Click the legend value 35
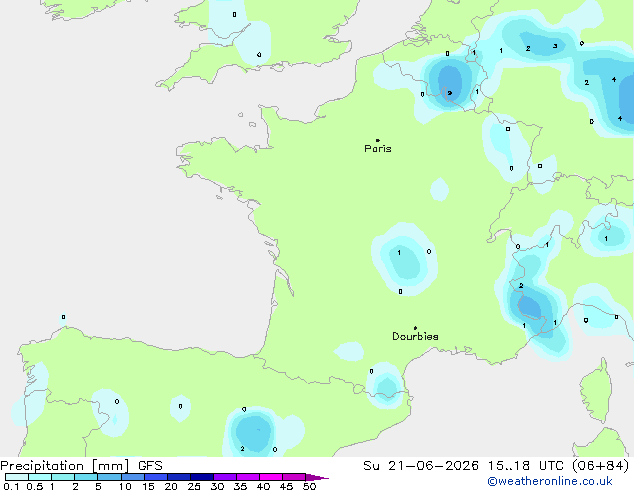This screenshot has width=634, height=490. (x=240, y=486)
